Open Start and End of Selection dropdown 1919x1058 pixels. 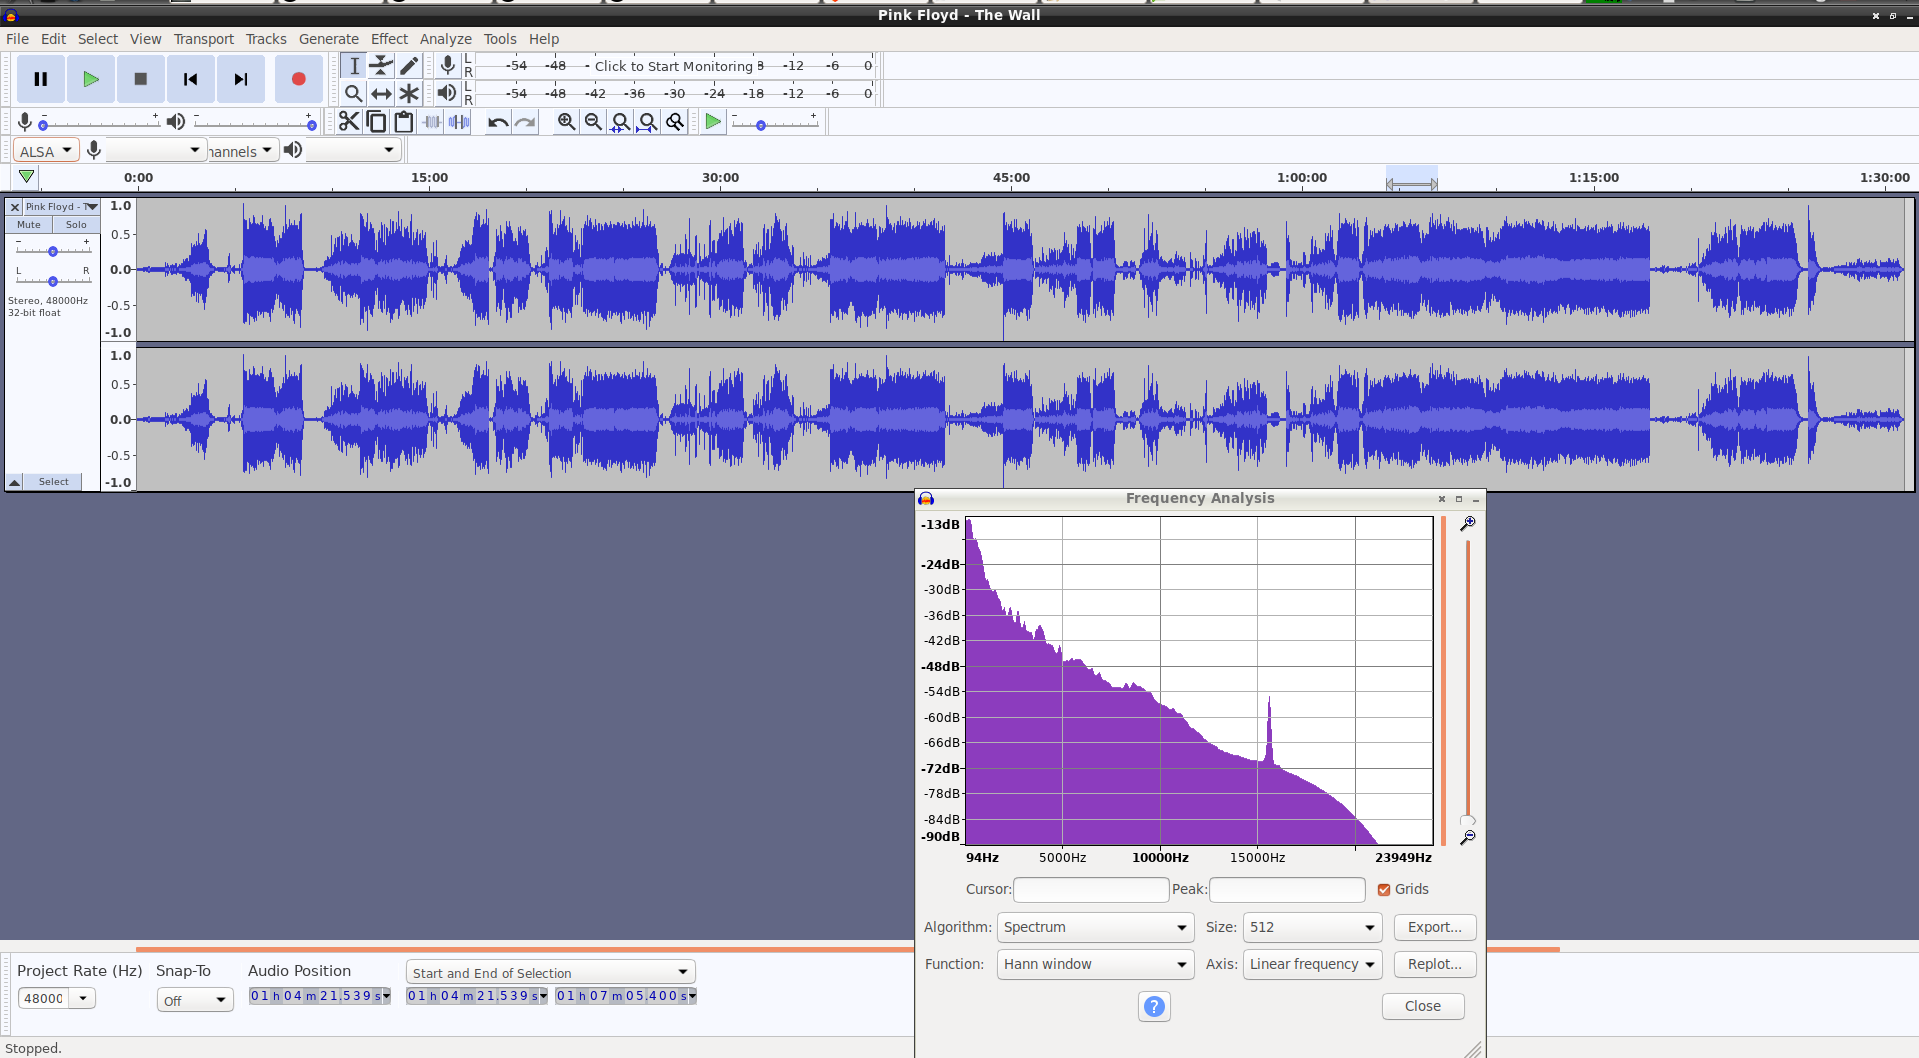pos(551,972)
